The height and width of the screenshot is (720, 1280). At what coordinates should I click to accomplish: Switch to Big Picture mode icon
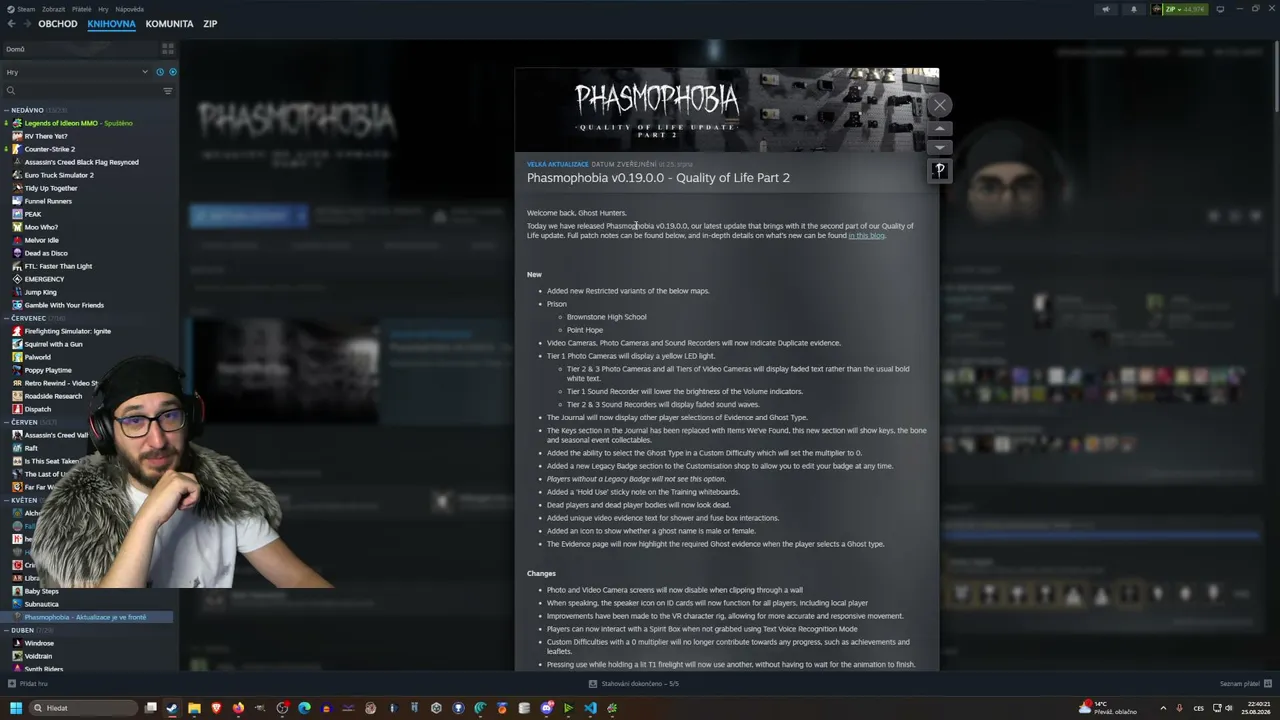click(1220, 9)
